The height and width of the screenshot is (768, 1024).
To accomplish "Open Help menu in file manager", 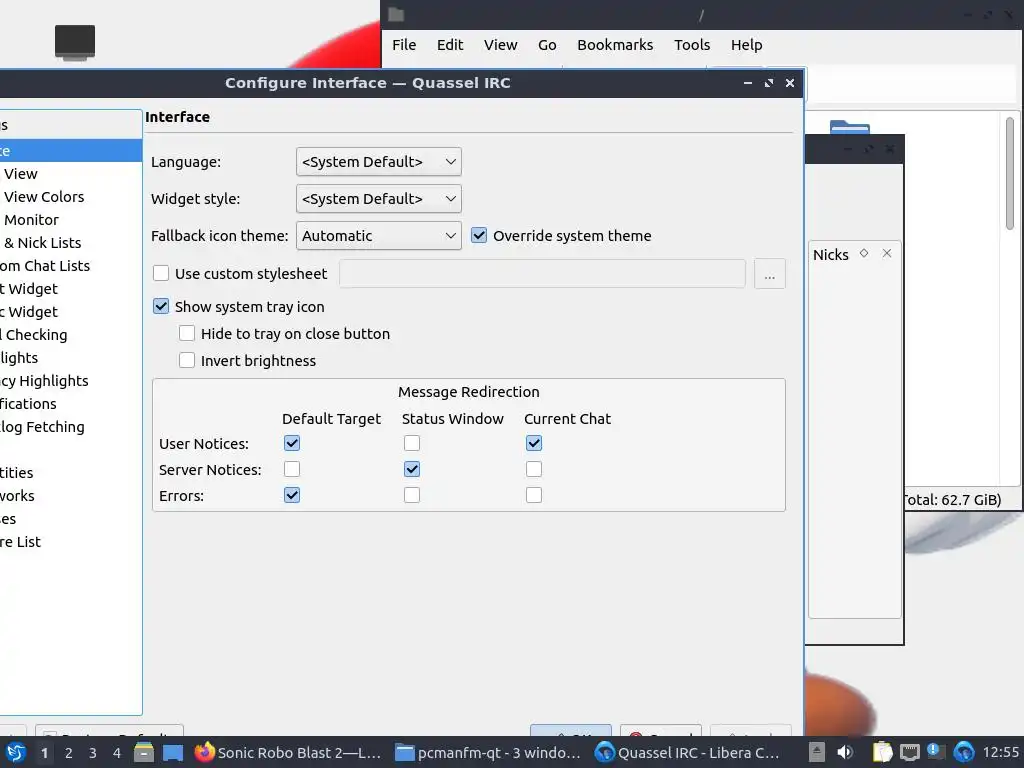I will pos(746,44).
